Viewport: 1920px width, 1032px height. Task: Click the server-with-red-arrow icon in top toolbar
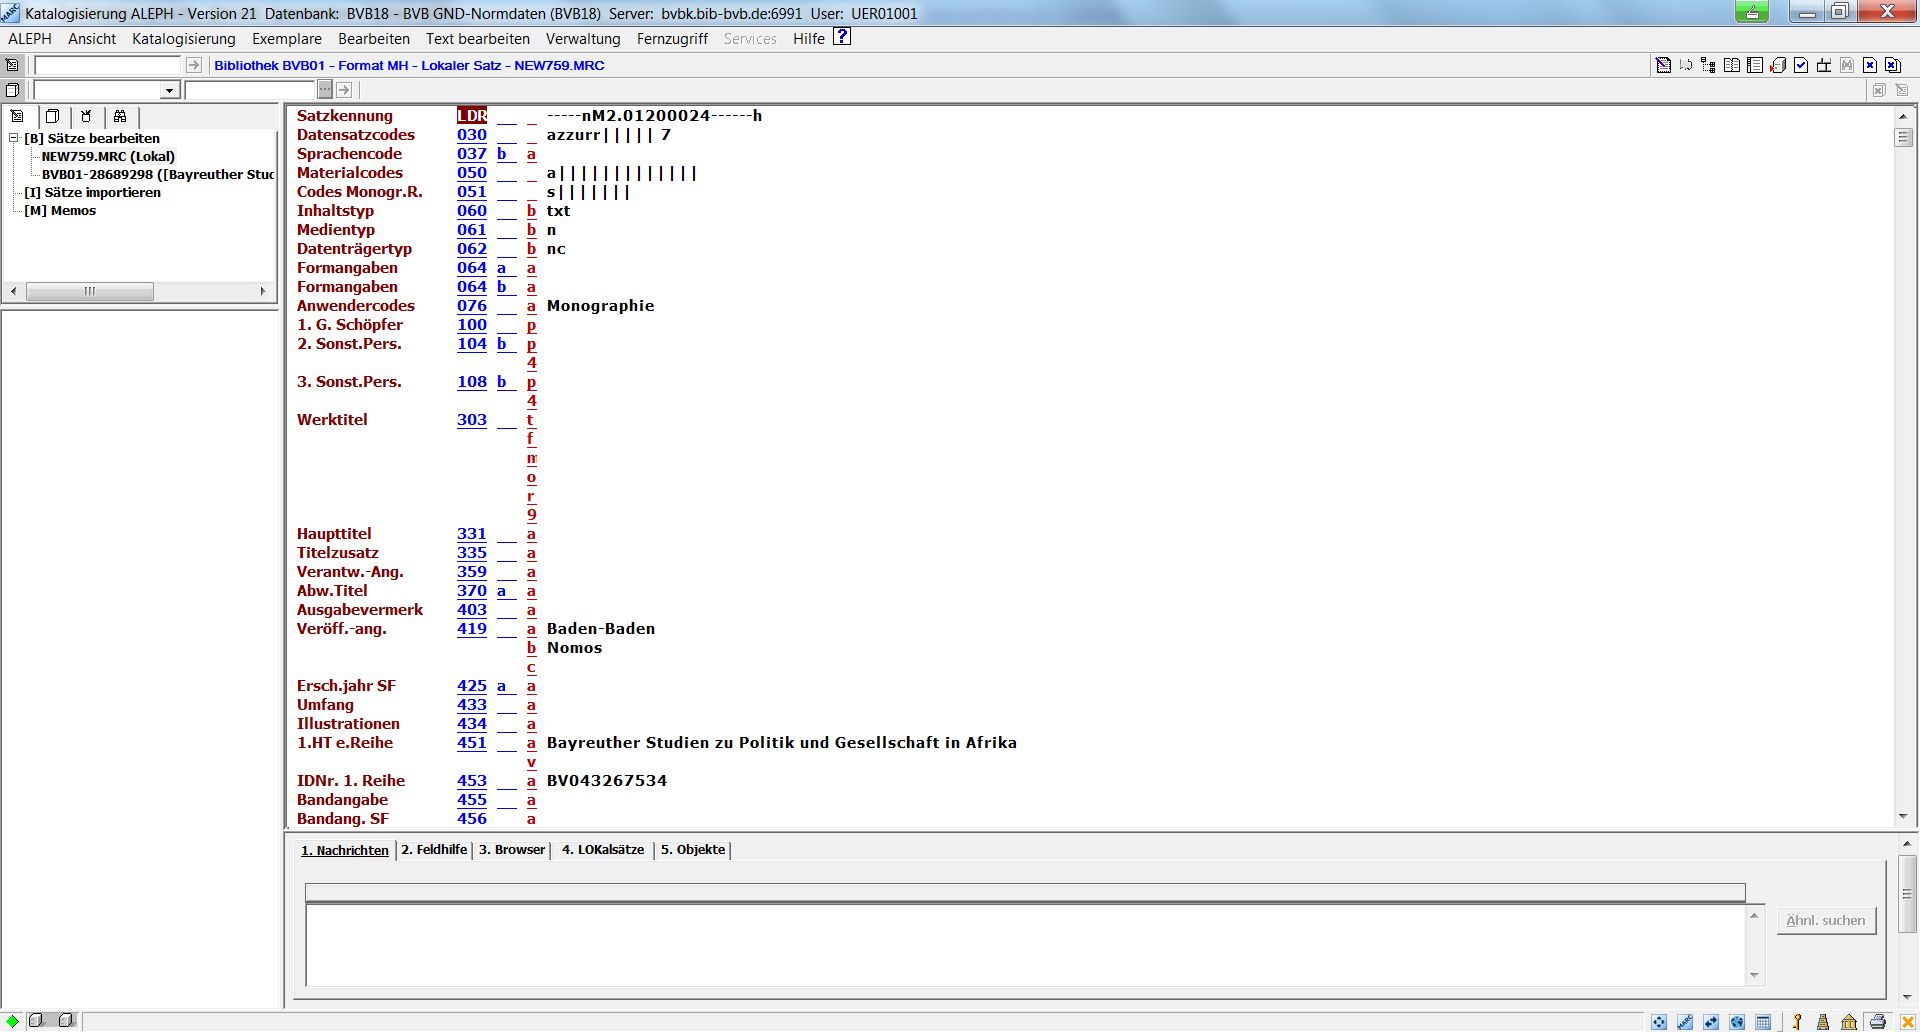click(1778, 65)
